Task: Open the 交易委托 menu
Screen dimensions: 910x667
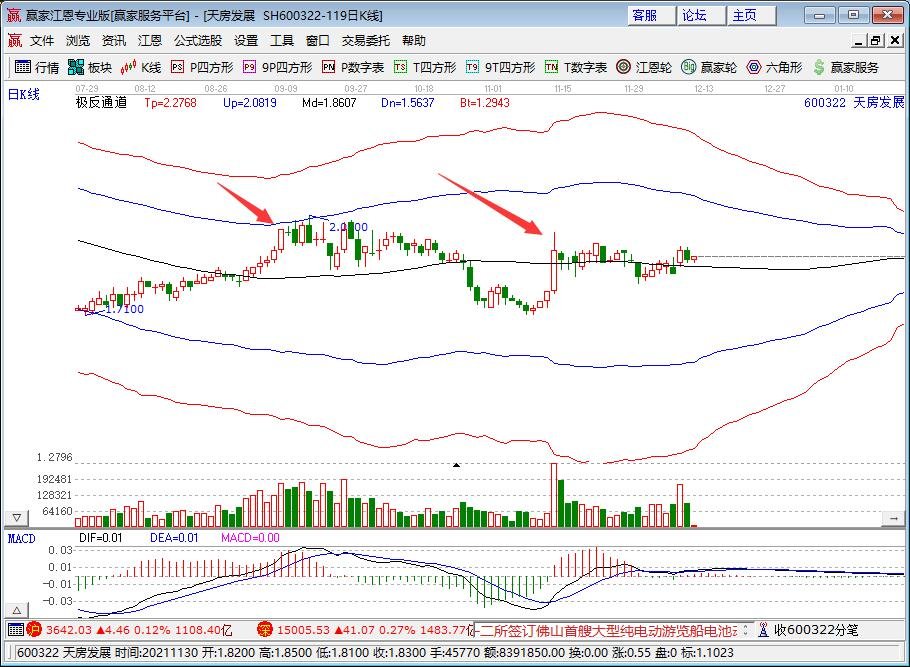Action: pyautogui.click(x=366, y=41)
